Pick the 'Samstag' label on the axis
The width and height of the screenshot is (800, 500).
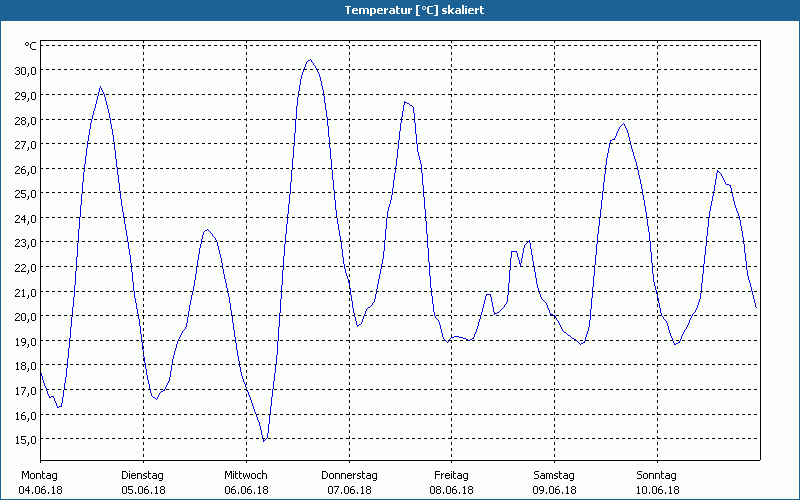(554, 475)
